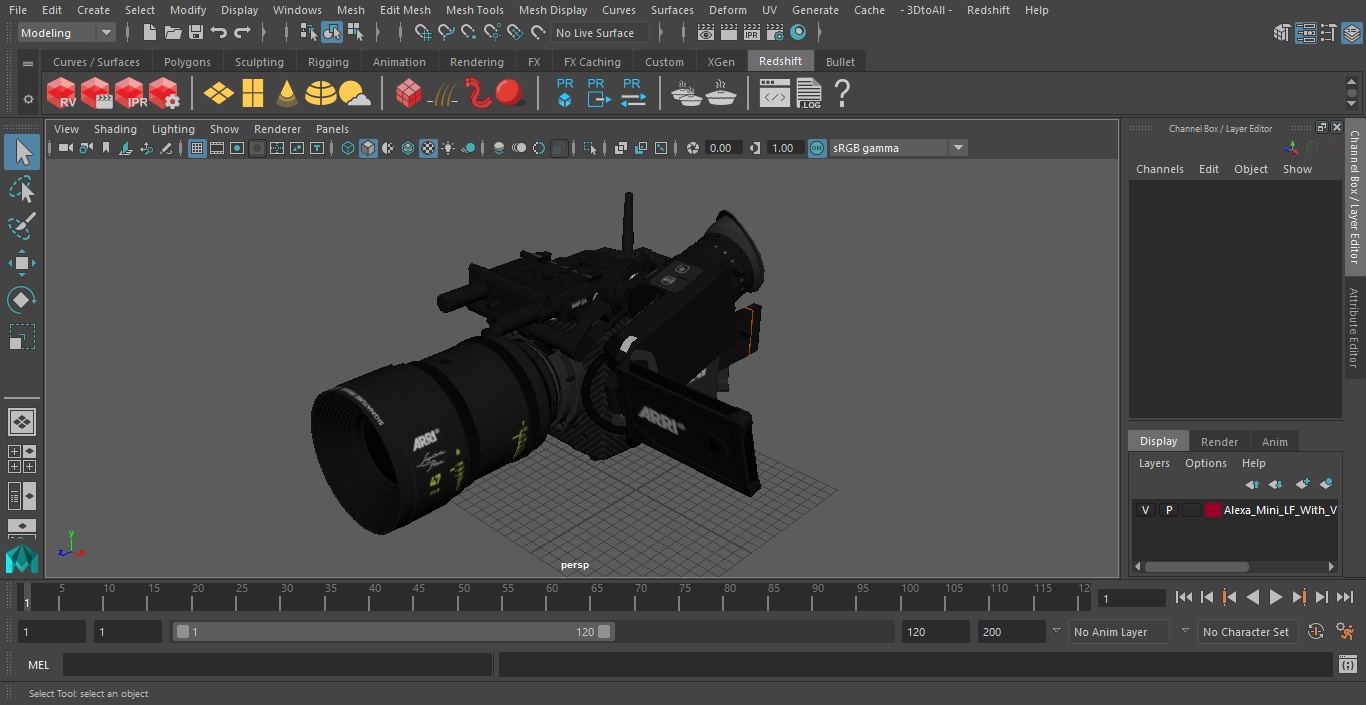The width and height of the screenshot is (1366, 705).
Task: Select the Move tool in toolbox
Action: click(x=22, y=263)
